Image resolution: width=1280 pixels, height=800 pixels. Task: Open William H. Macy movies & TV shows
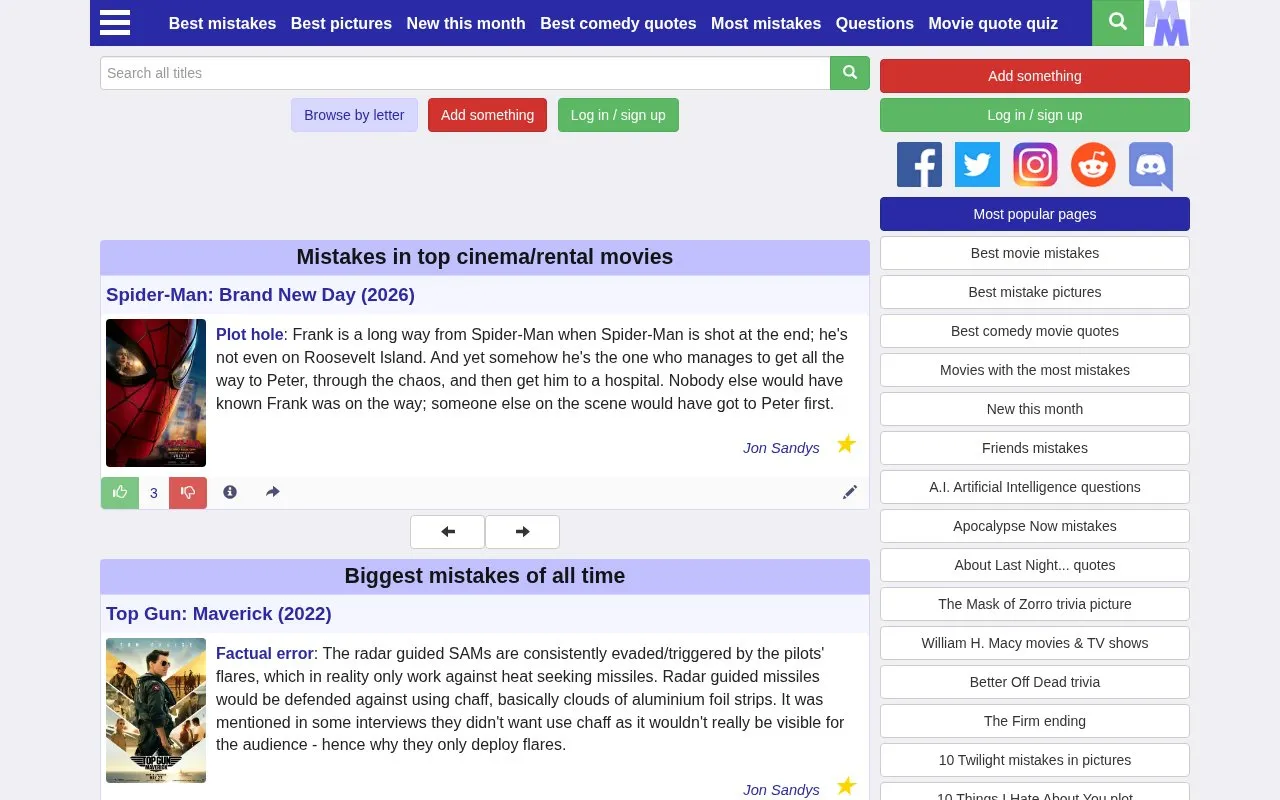point(1035,643)
